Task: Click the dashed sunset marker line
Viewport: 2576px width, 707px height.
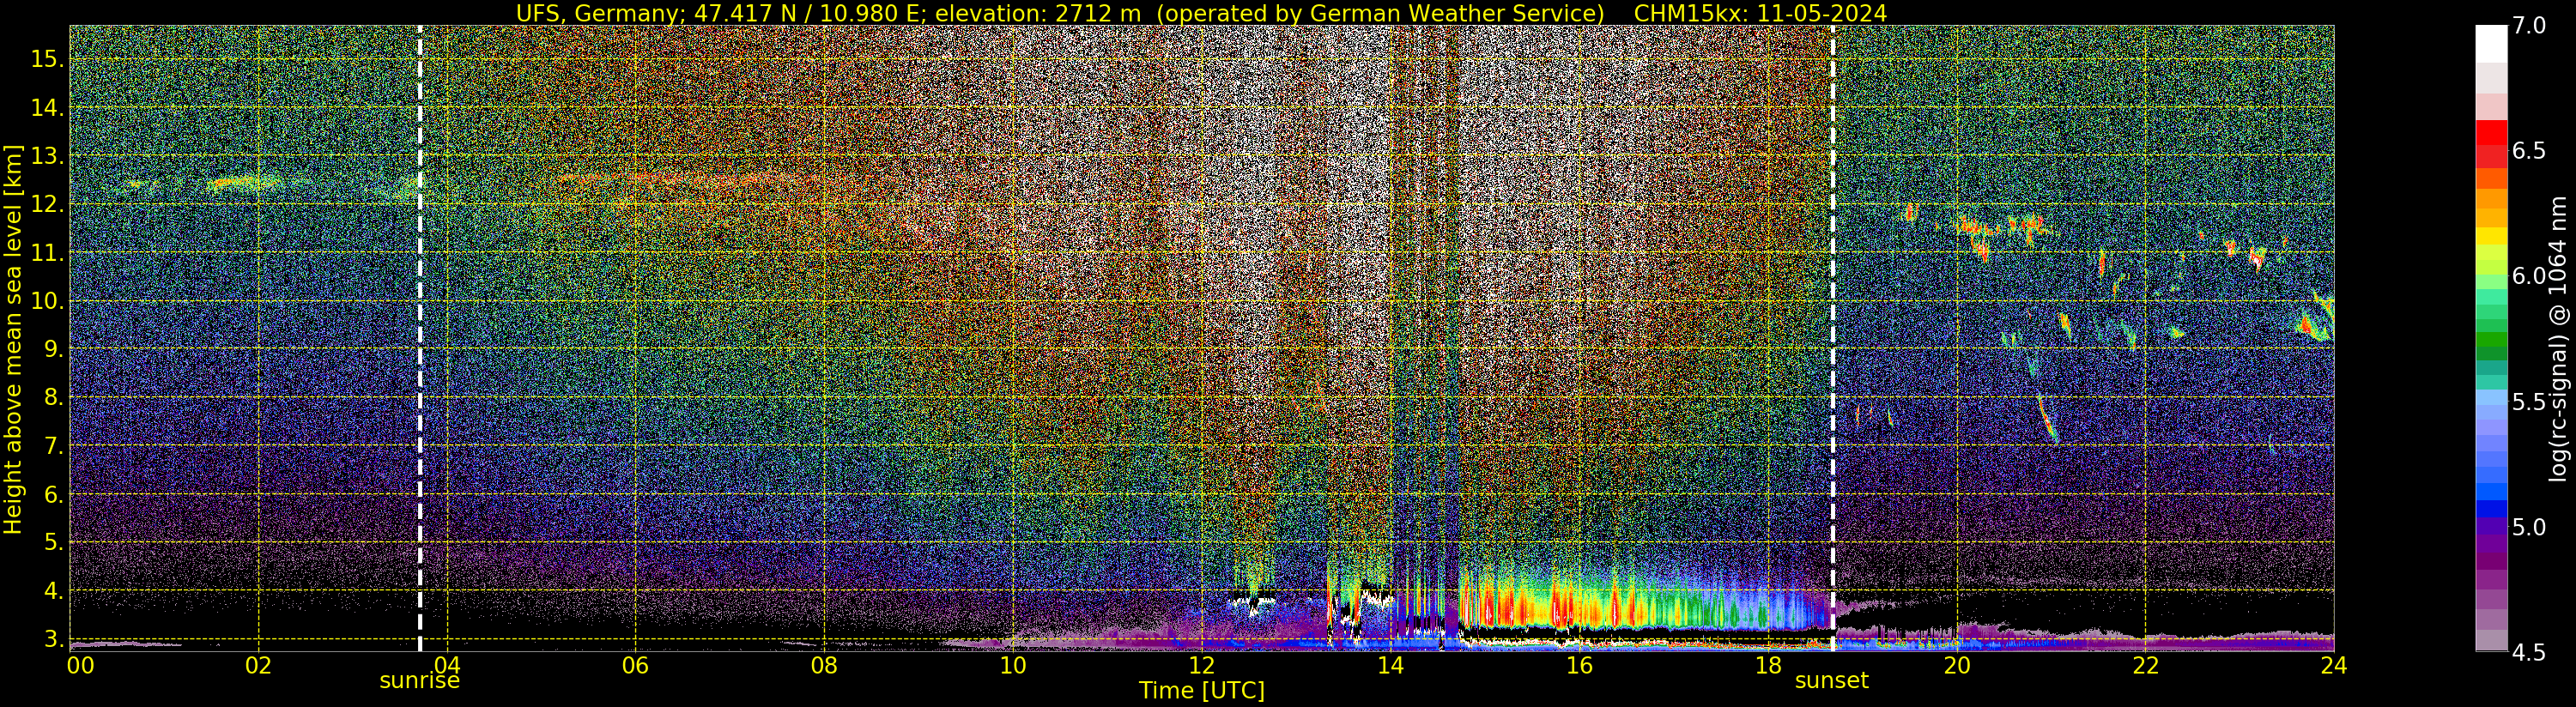Action: 1833,339
